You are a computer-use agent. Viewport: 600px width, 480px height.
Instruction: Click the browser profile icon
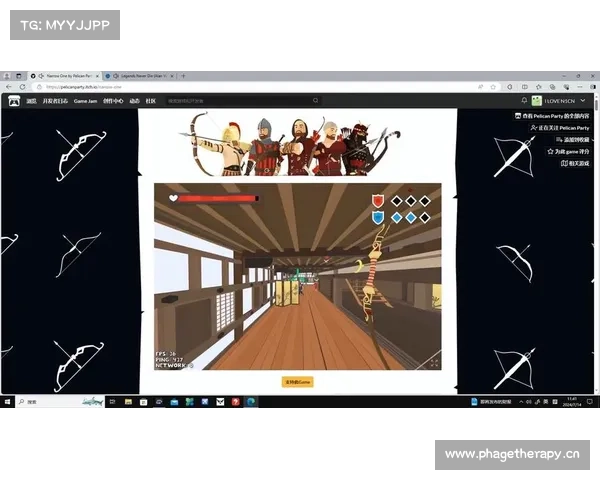point(7,76)
